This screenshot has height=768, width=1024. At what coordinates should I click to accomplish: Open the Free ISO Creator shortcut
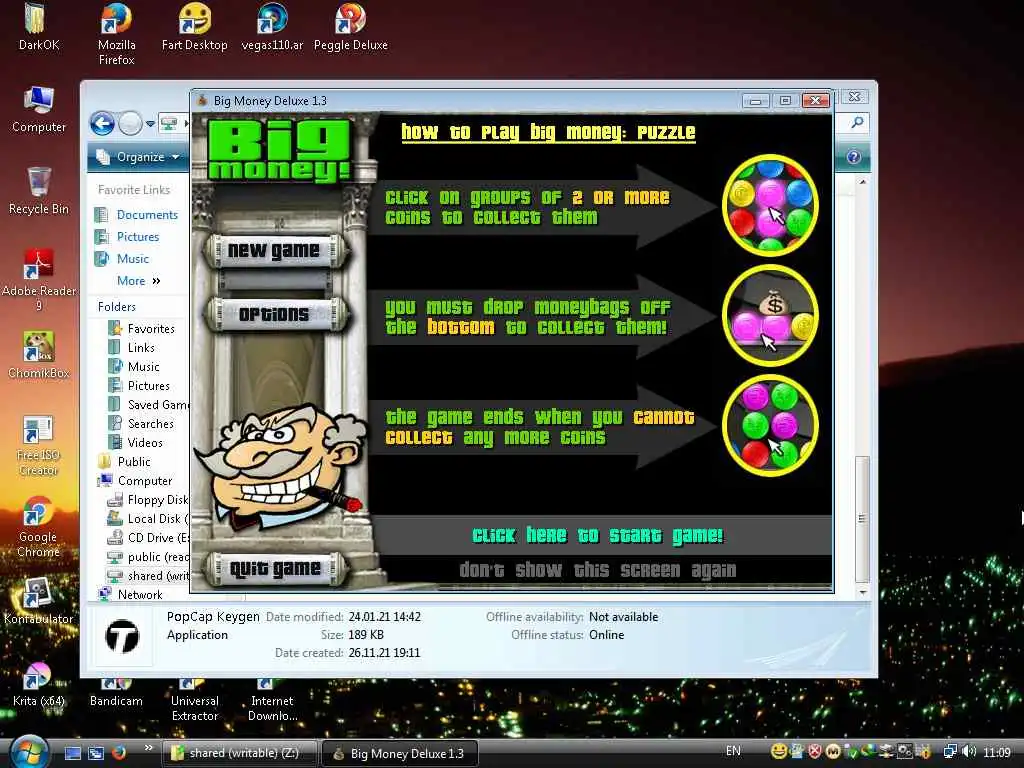[x=39, y=445]
